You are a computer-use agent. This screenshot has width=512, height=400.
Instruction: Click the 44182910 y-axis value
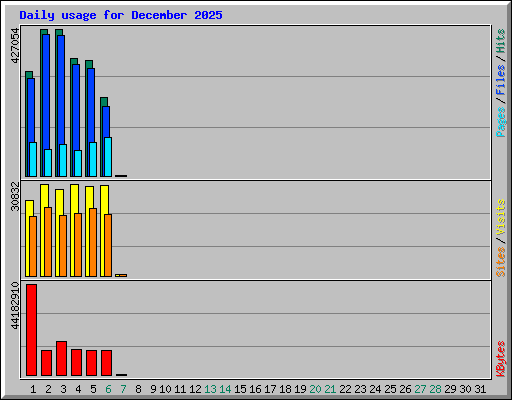click(15, 305)
